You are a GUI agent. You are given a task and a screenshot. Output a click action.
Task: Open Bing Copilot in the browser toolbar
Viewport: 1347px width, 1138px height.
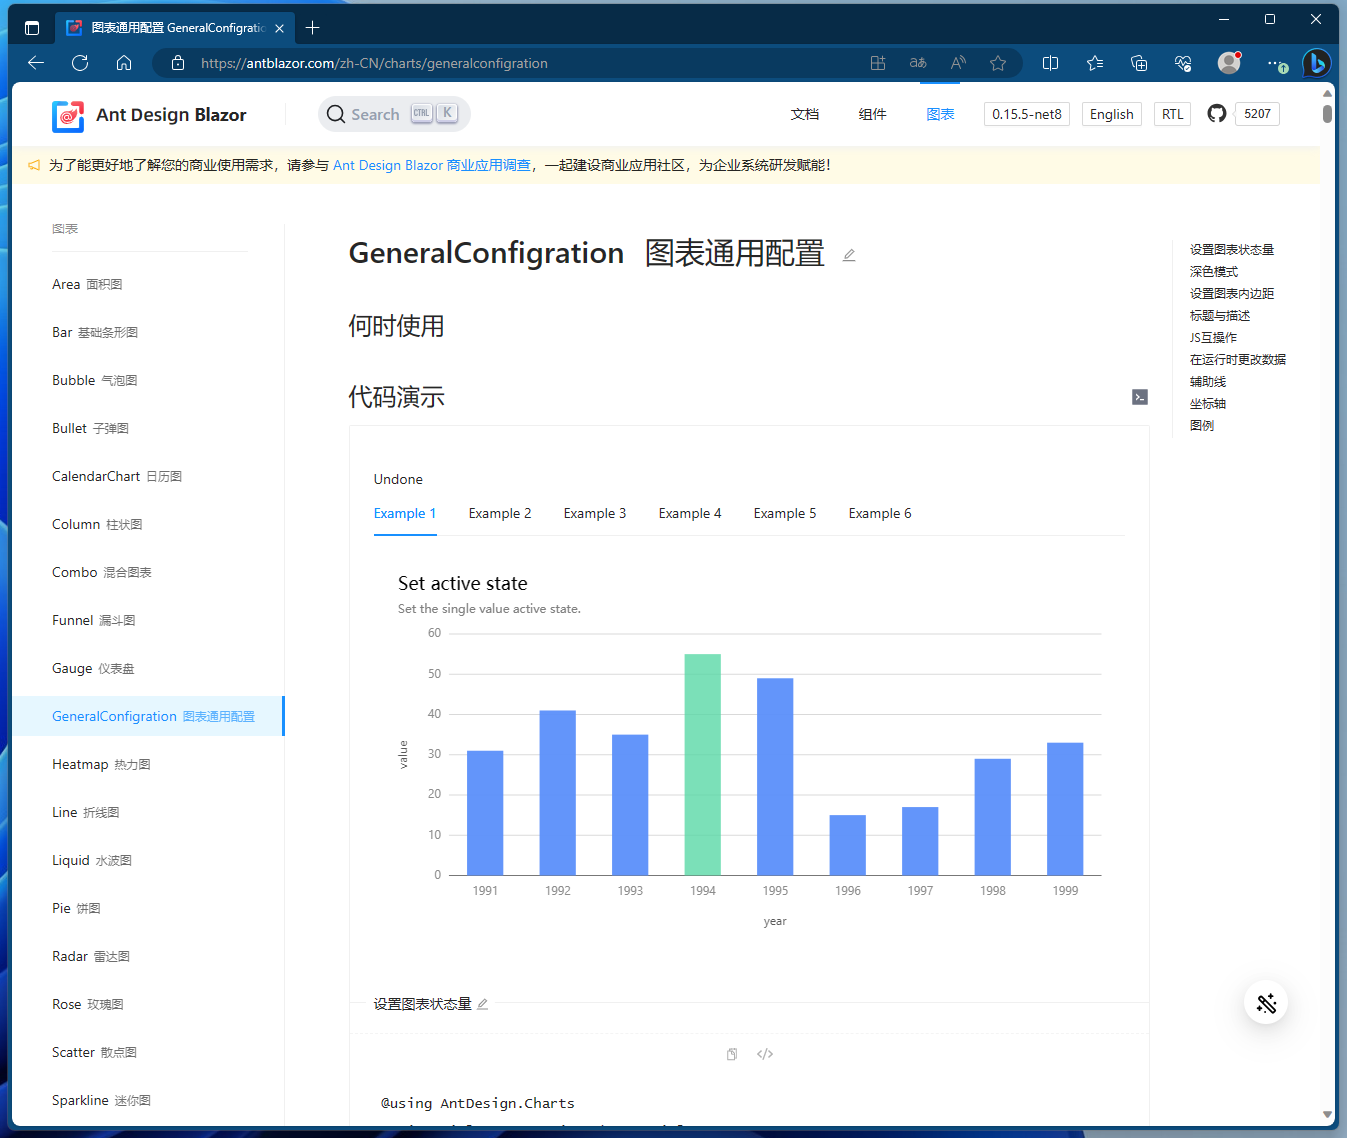pyautogui.click(x=1317, y=63)
